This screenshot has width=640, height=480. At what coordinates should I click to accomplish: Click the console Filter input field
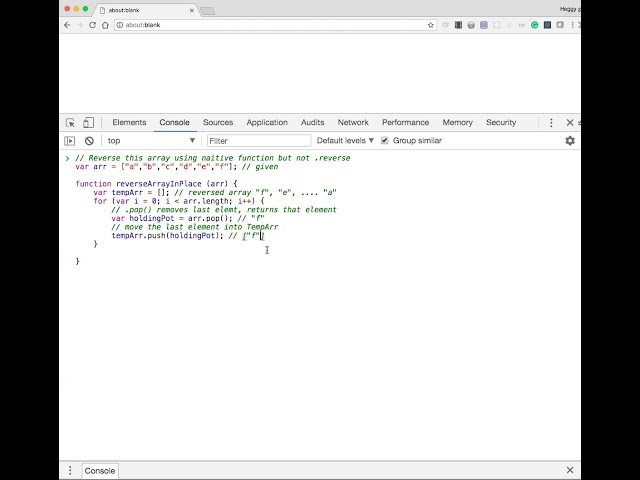[x=259, y=141]
